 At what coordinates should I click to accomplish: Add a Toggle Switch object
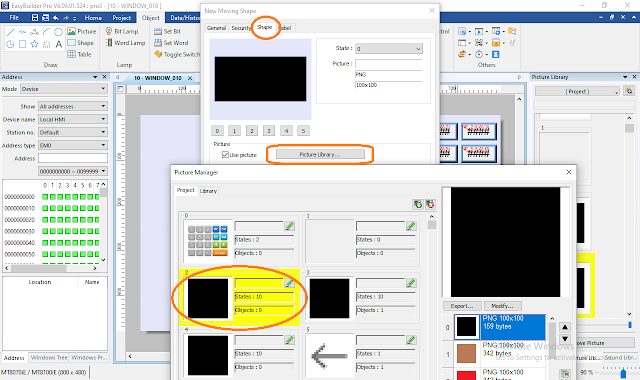point(177,54)
